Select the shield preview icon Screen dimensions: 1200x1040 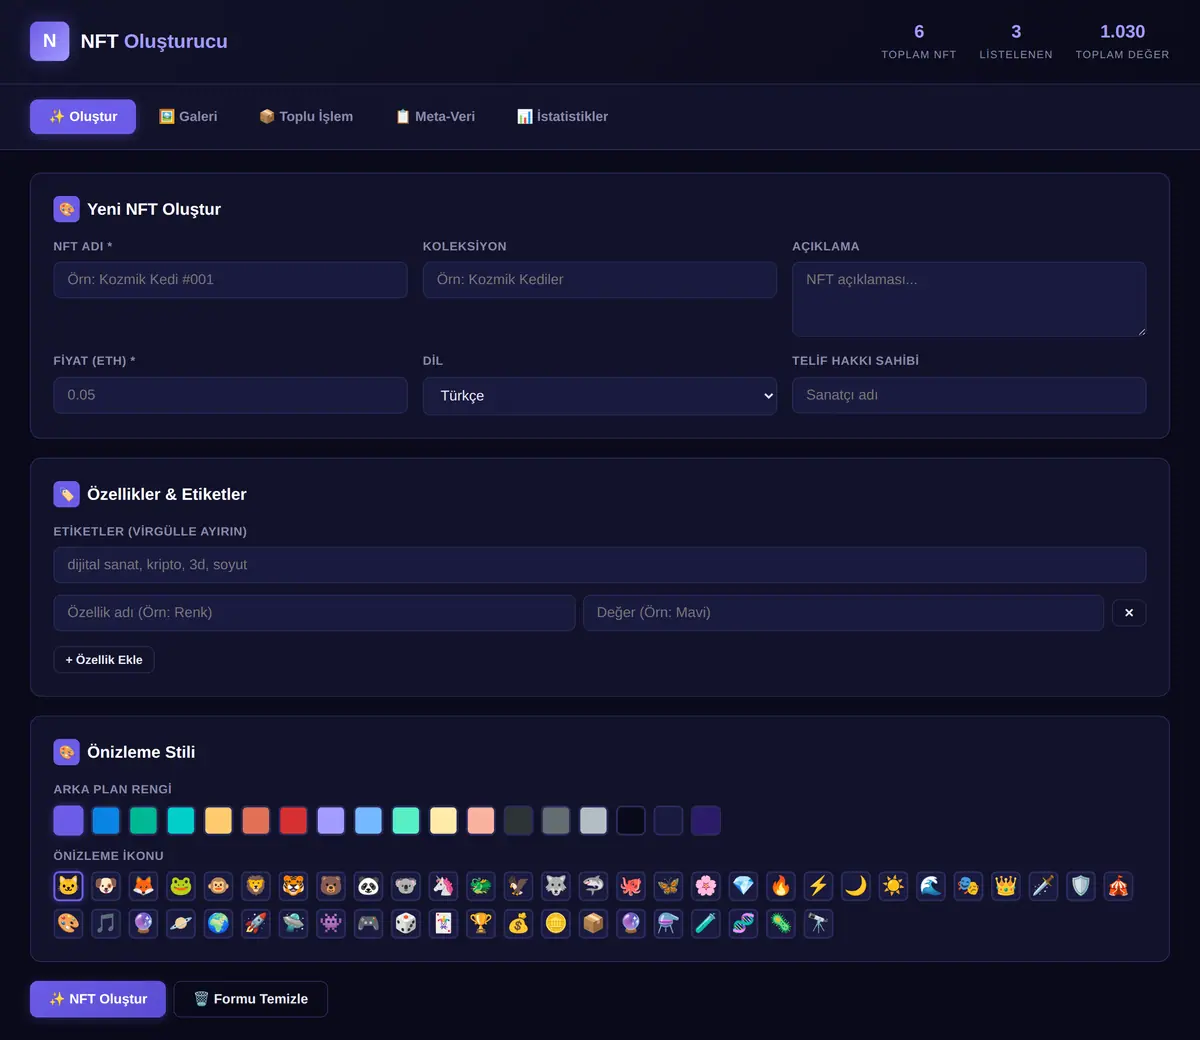(1081, 886)
